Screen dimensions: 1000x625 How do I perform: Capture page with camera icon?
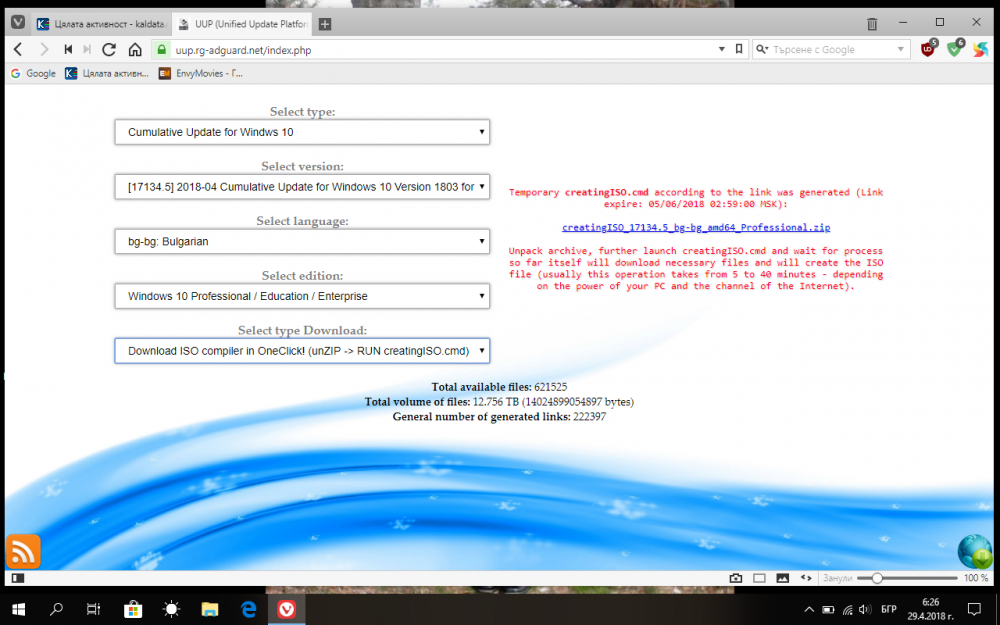pos(735,578)
